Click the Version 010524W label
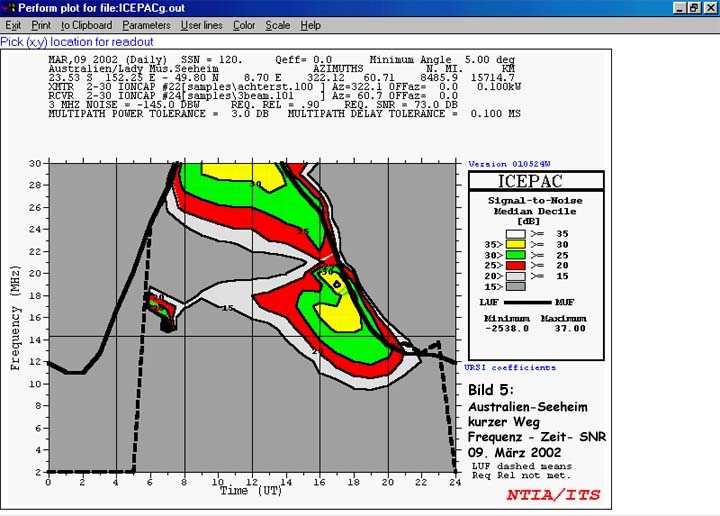720x516 pixels. tap(508, 163)
